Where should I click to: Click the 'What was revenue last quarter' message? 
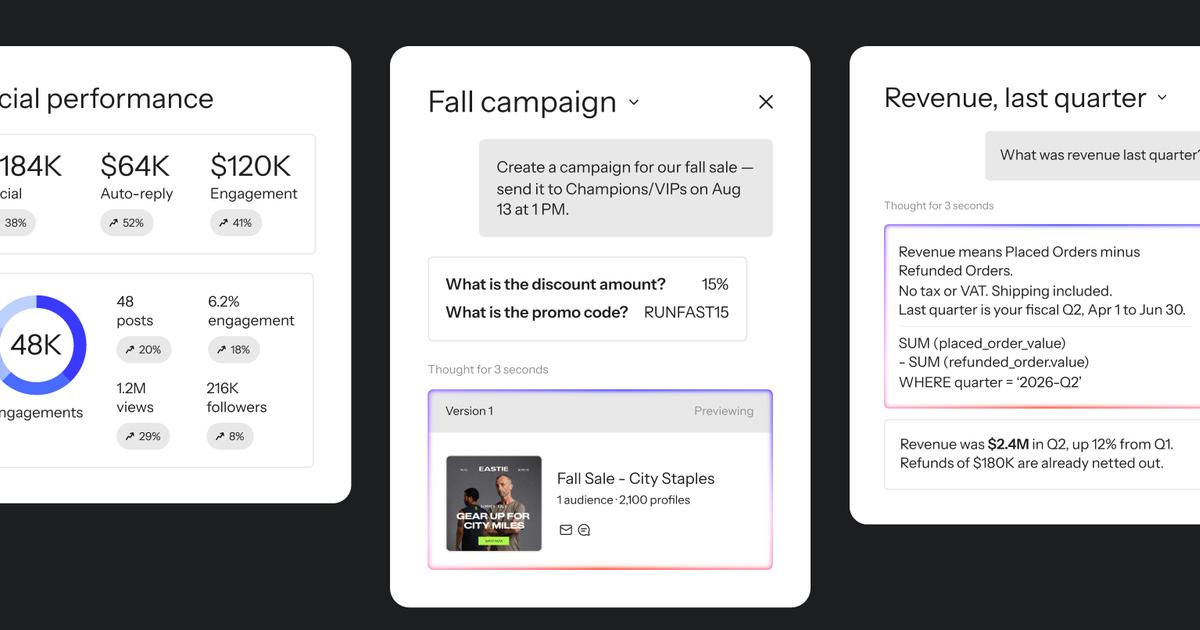tap(1092, 155)
